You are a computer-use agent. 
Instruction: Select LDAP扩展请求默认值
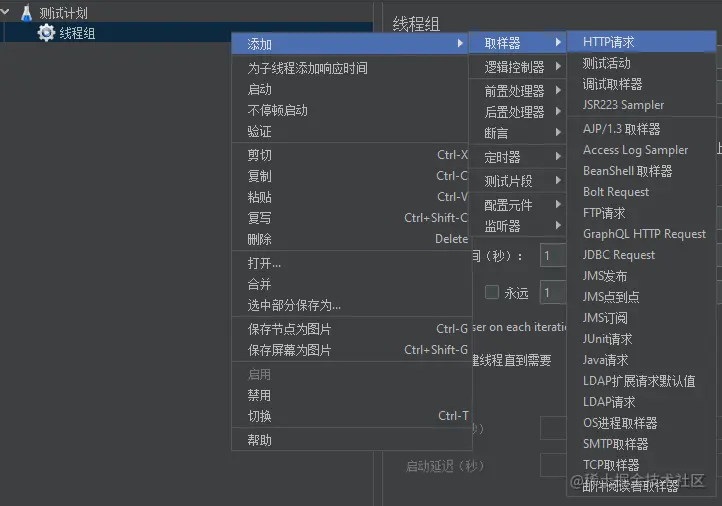(641, 381)
